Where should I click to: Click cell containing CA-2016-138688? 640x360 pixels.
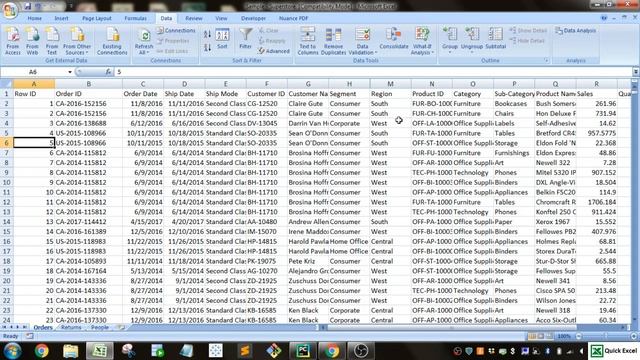click(88, 123)
